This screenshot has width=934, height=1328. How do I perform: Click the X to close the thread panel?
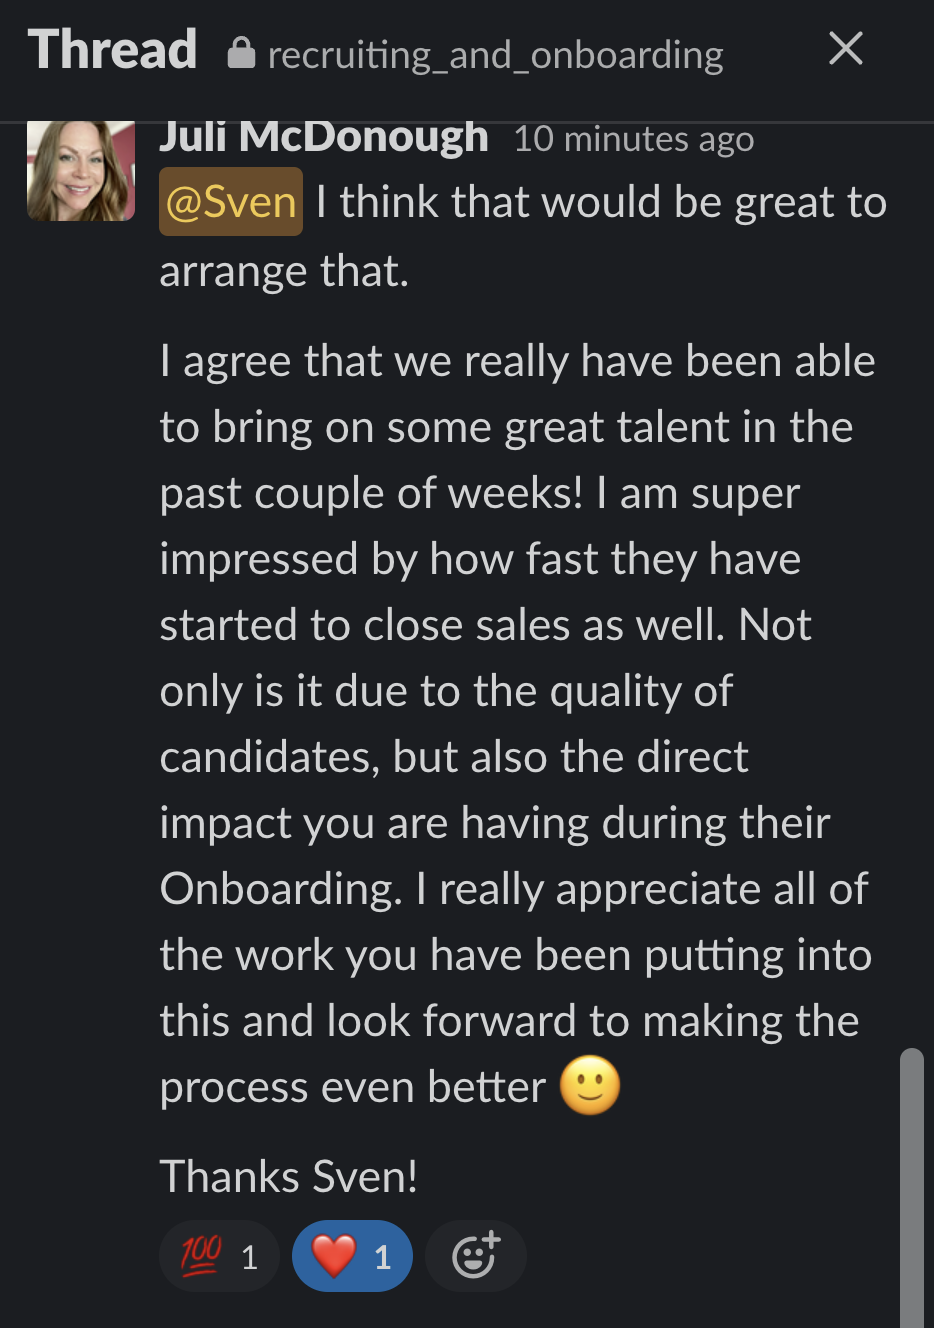(x=845, y=48)
